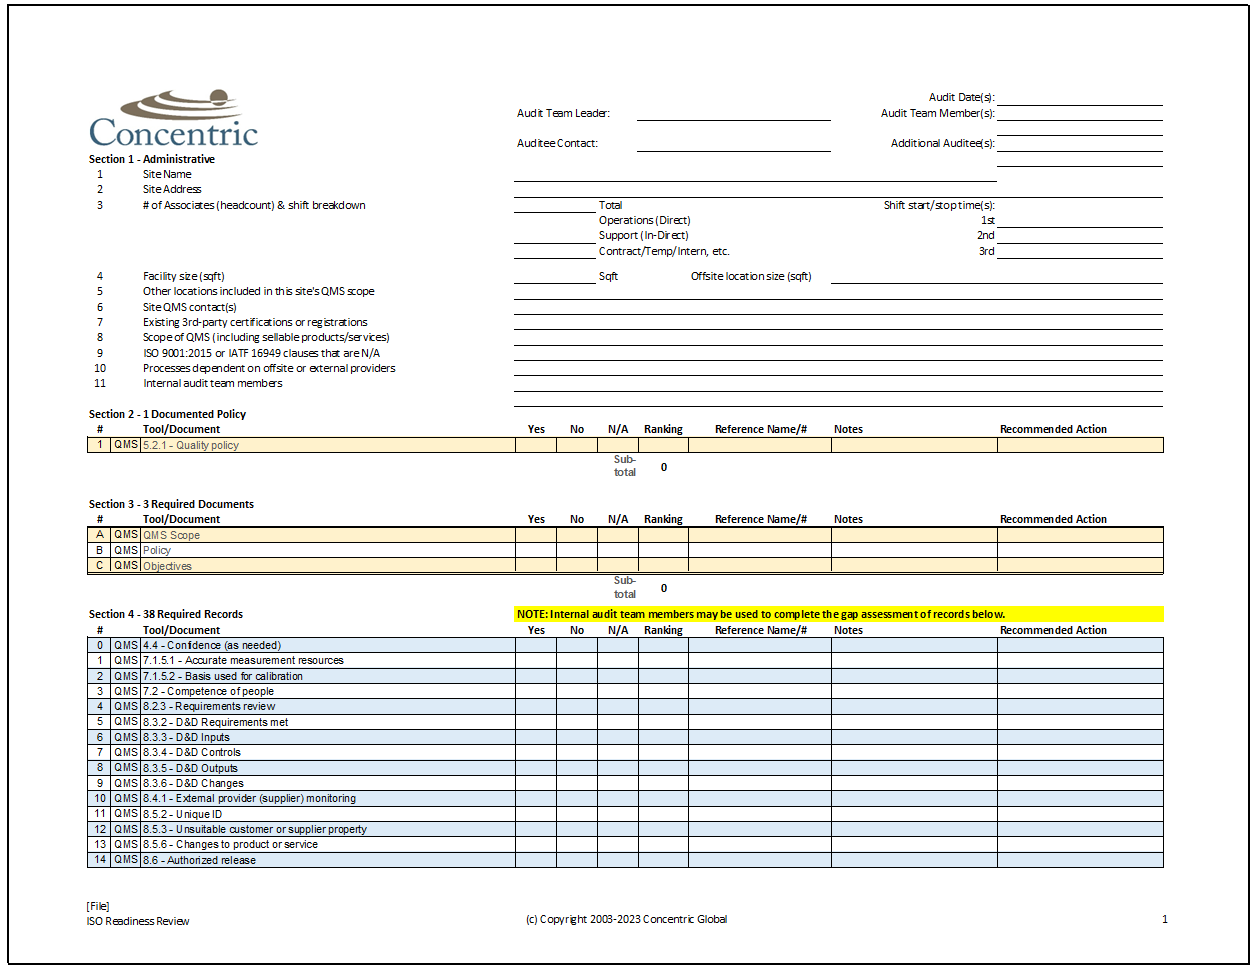Screen dimensions: 1253x967
Task: Click the 3rd shift time blank
Action: pos(1080,251)
